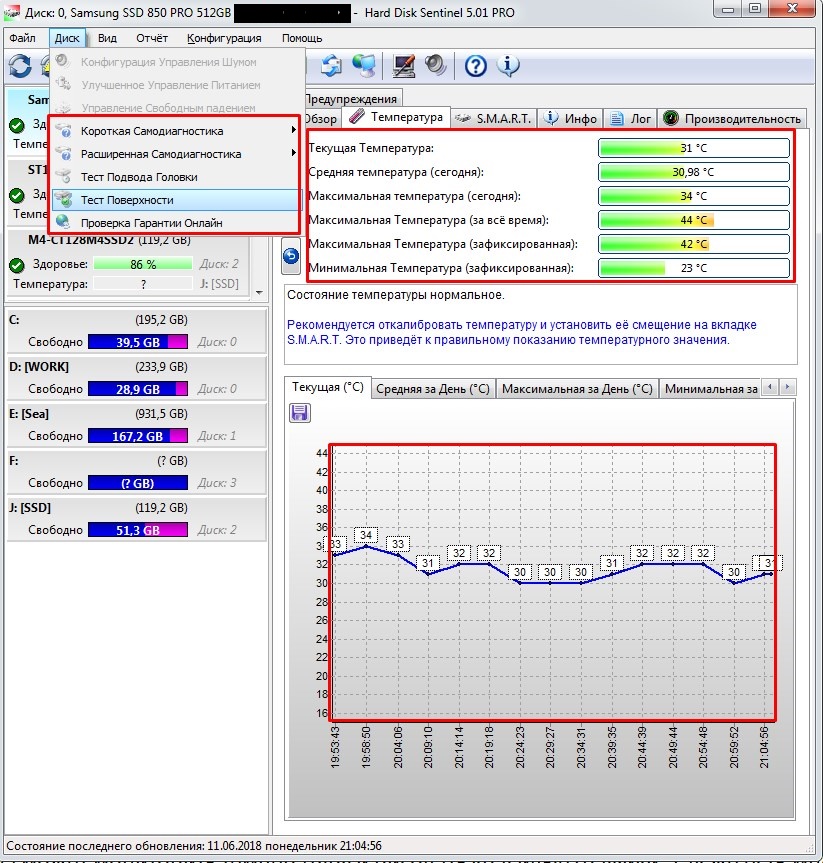
Task: Click the blue Refresh arrows toolbar icon
Action: coord(20,66)
